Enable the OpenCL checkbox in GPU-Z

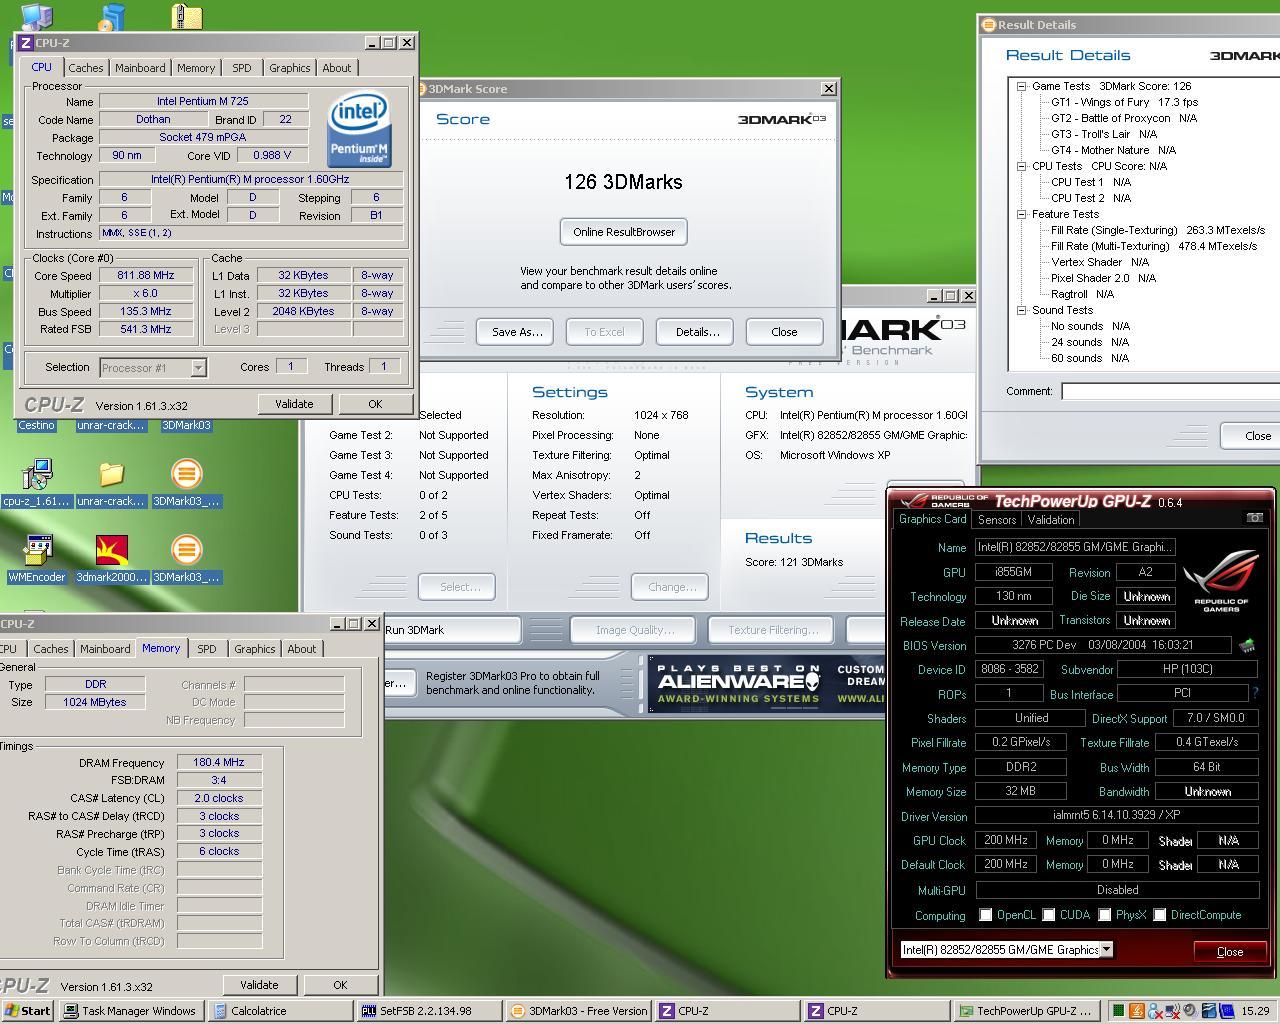[986, 915]
